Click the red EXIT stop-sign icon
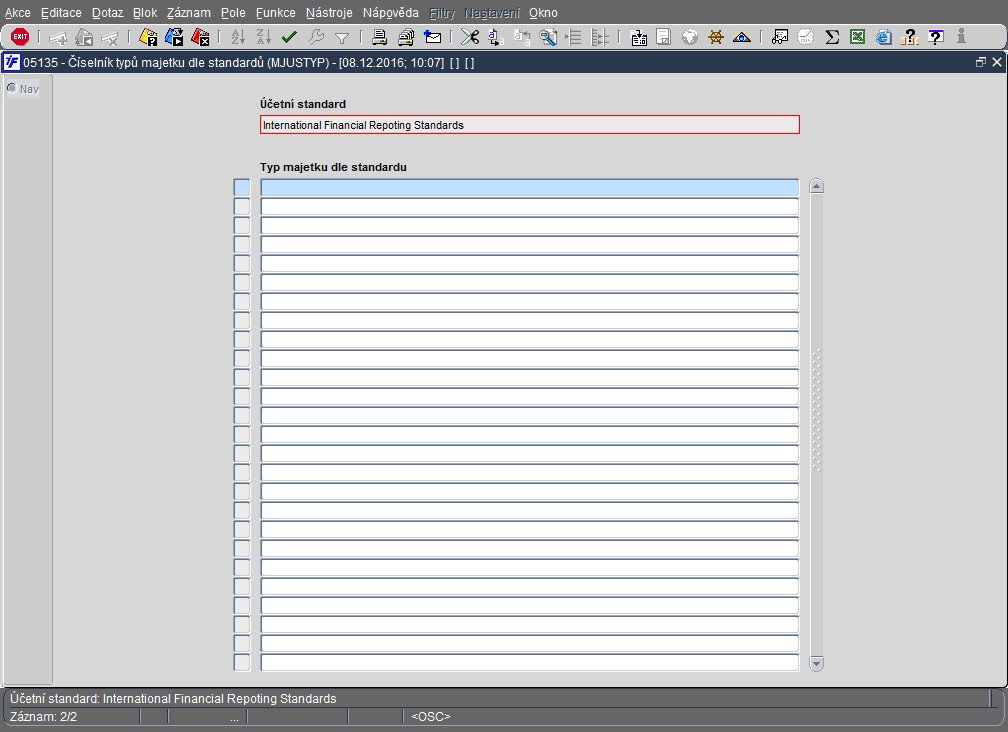The image size is (1008, 732). click(20, 37)
